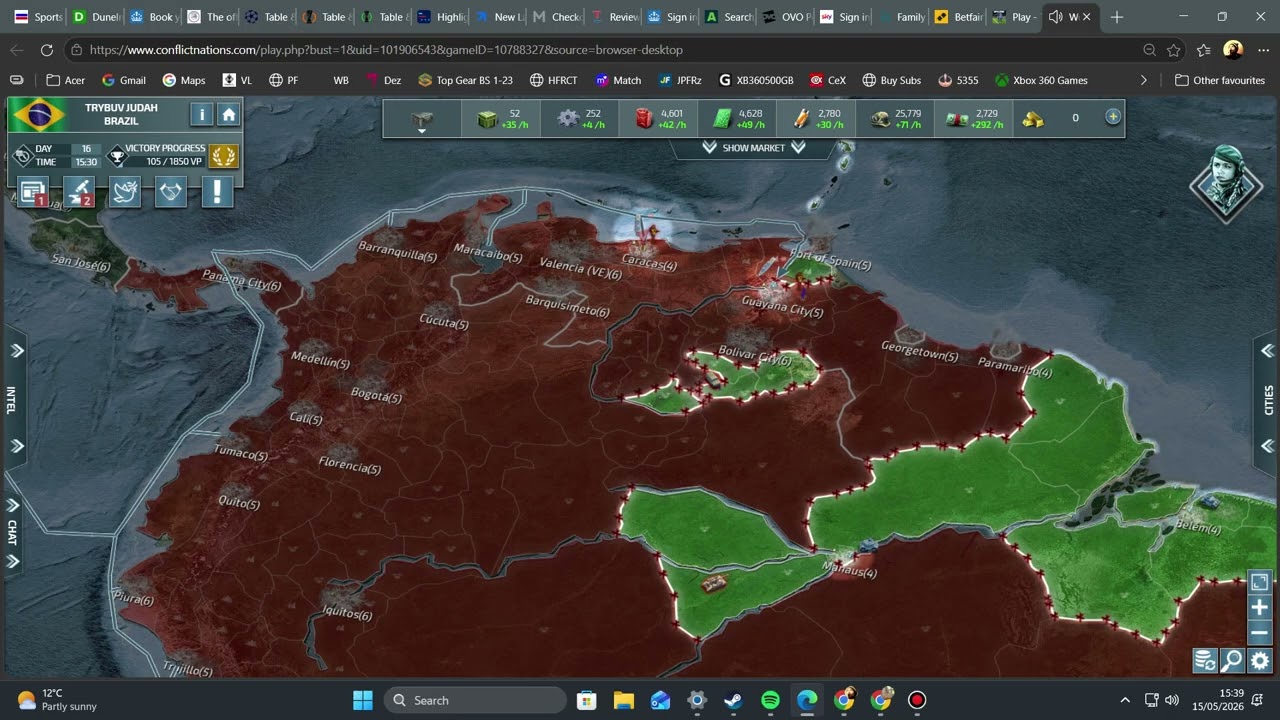Open the newspaper icon with badge 1
Image resolution: width=1280 pixels, height=720 pixels.
(x=33, y=191)
